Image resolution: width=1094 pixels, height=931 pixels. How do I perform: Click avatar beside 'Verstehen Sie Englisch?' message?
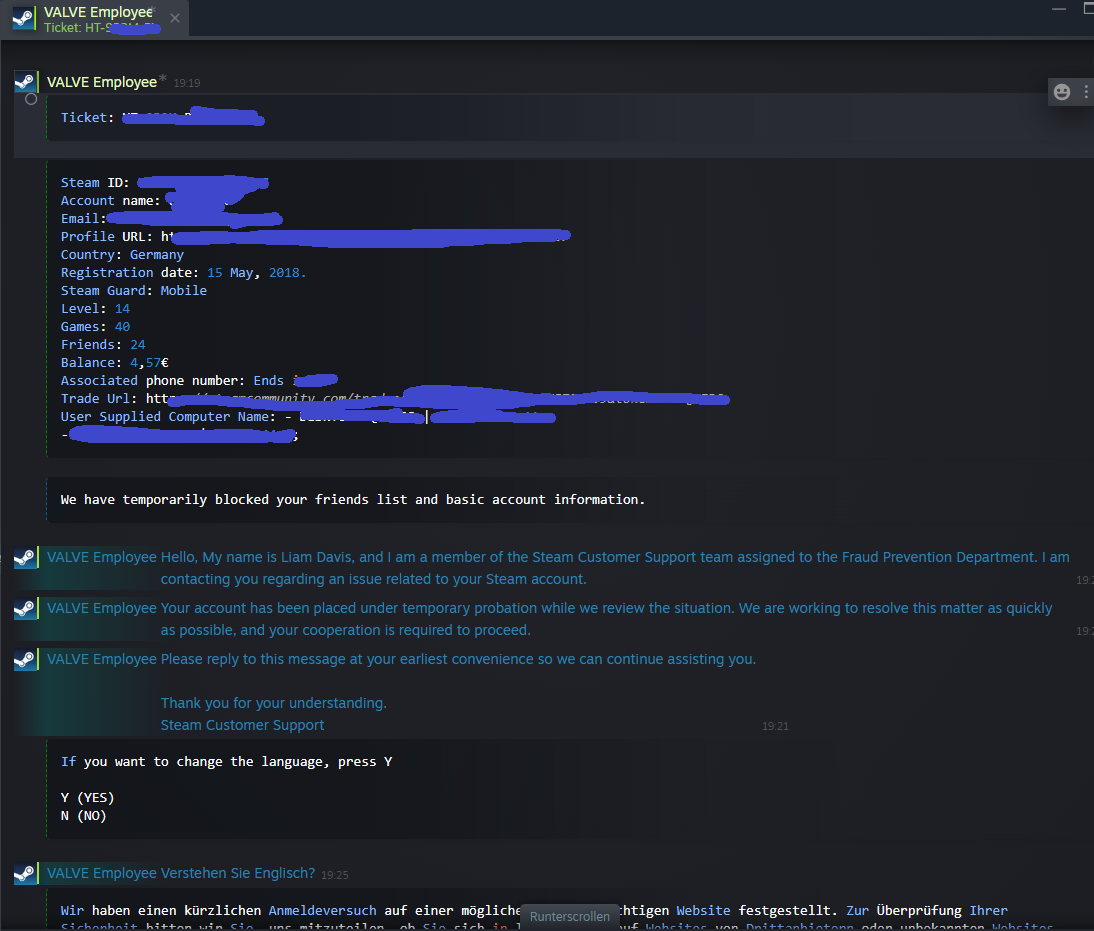[x=26, y=873]
